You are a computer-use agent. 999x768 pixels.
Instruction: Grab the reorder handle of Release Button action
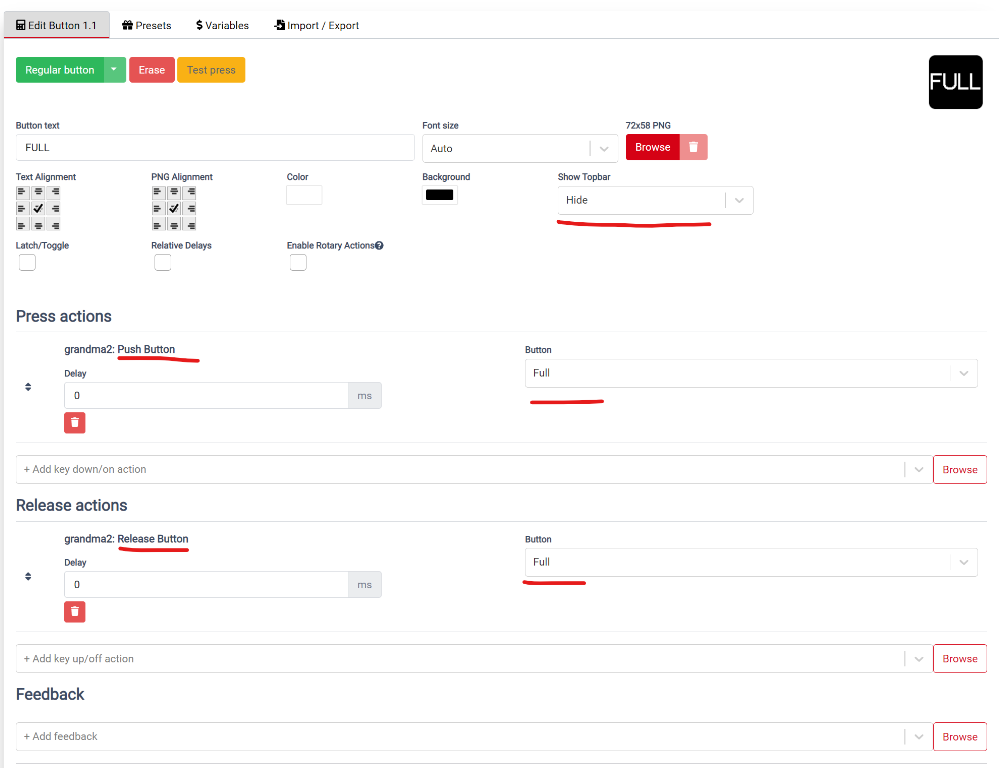click(28, 576)
